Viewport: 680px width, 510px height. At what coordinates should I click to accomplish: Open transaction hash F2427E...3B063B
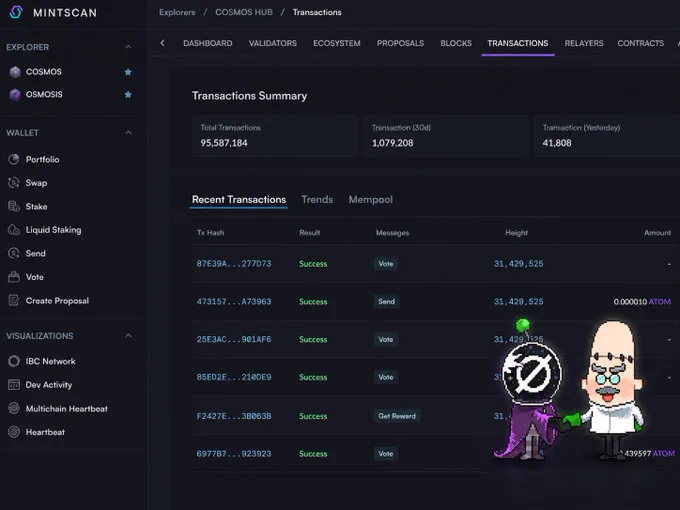tap(234, 416)
